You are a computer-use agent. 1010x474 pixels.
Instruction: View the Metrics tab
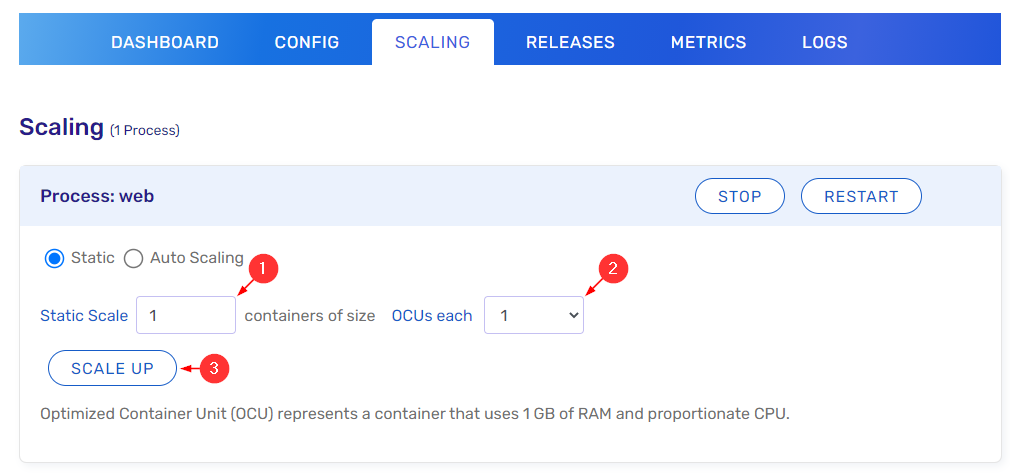coord(708,42)
